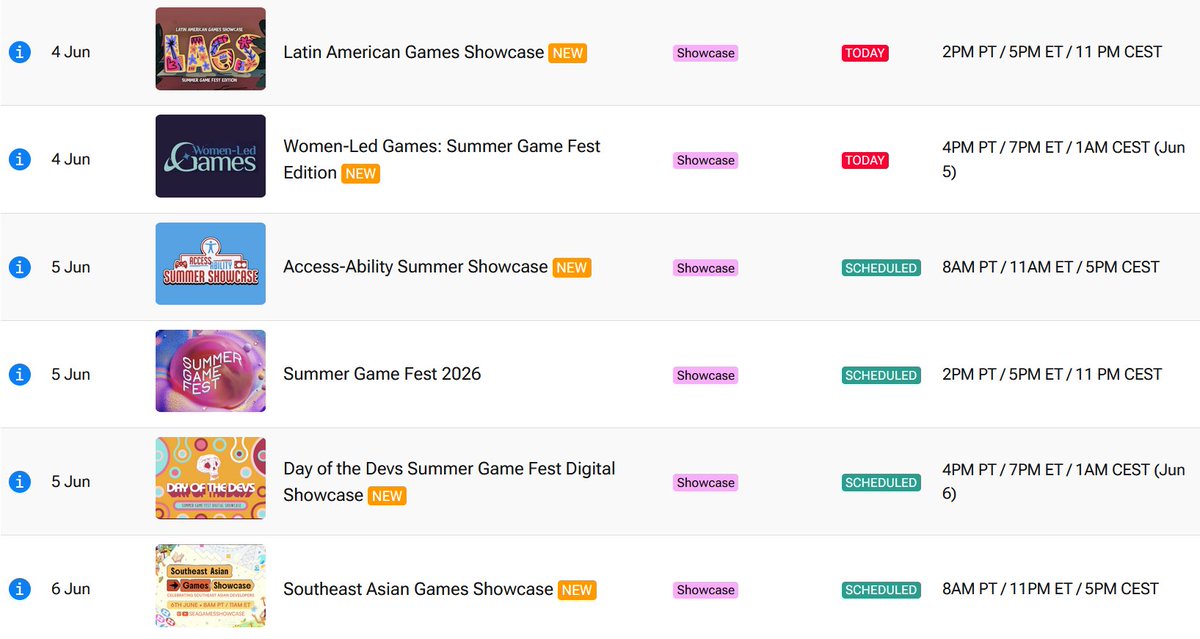1200x639 pixels.
Task: Open info icon for Southeast Asian Games Showcase
Action: pos(19,589)
